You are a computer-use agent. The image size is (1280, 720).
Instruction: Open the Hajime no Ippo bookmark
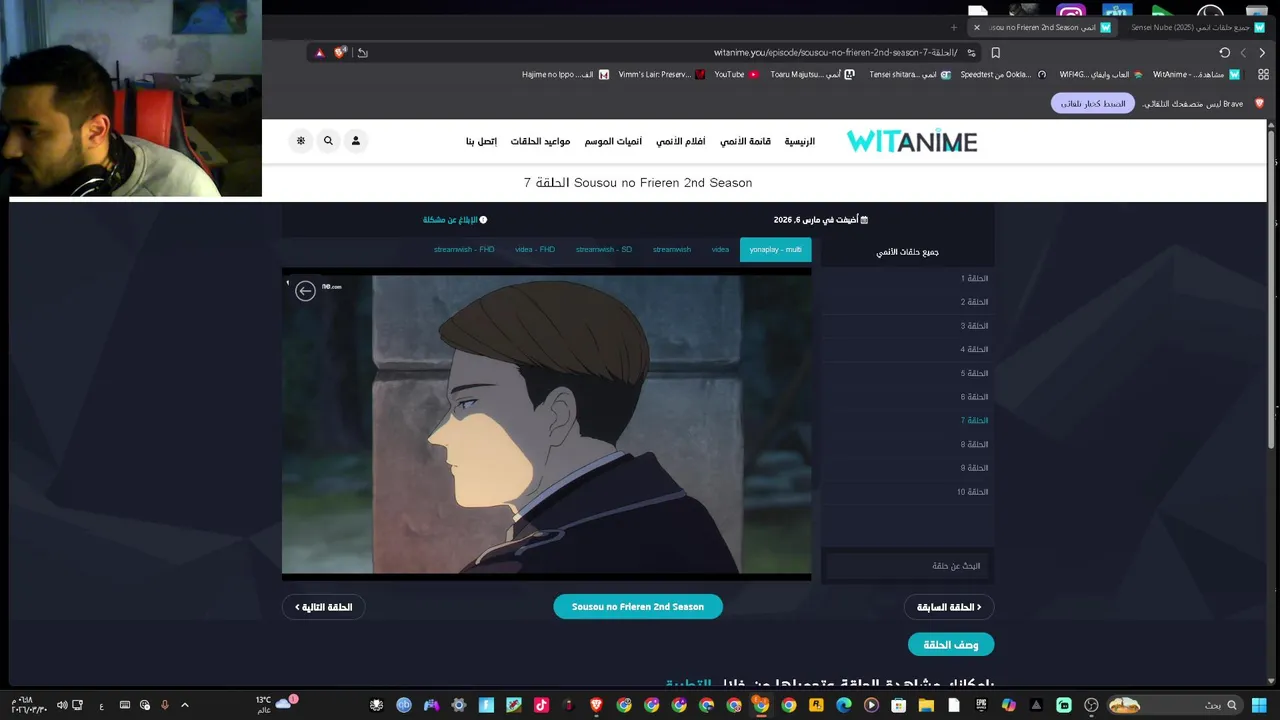click(565, 75)
